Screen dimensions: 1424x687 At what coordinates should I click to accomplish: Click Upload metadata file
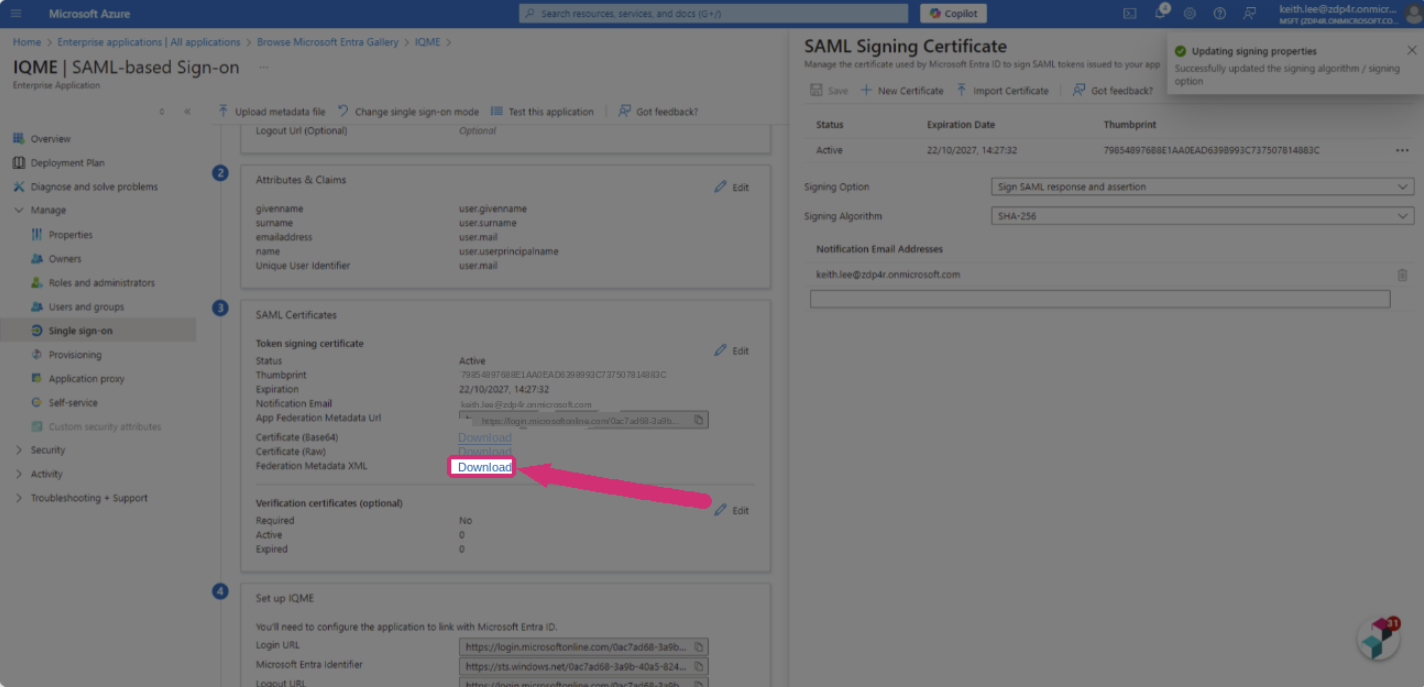(272, 112)
